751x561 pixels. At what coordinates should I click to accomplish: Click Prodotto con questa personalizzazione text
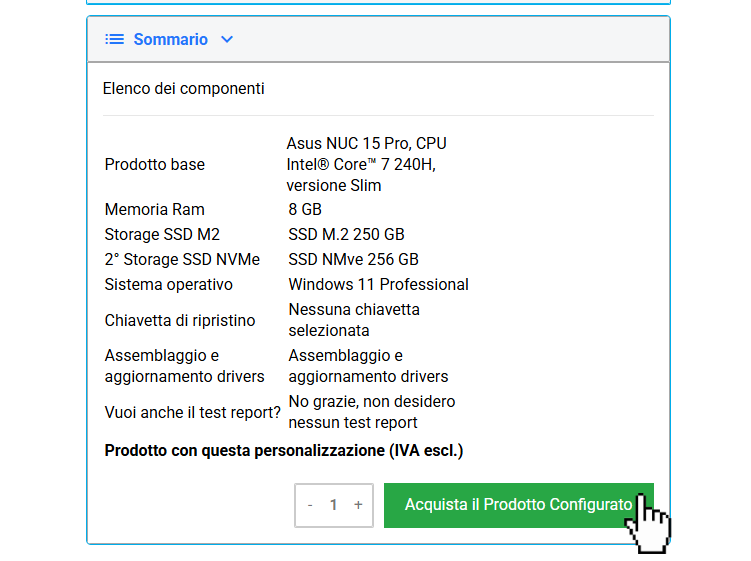284,451
